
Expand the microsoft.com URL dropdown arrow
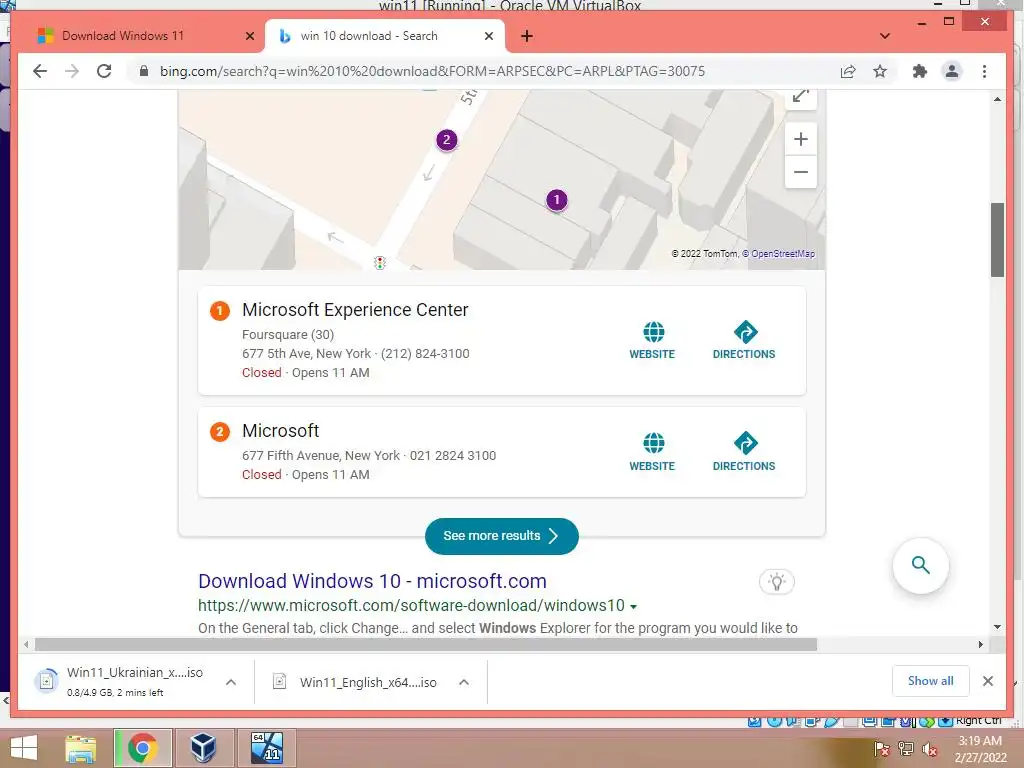633,607
